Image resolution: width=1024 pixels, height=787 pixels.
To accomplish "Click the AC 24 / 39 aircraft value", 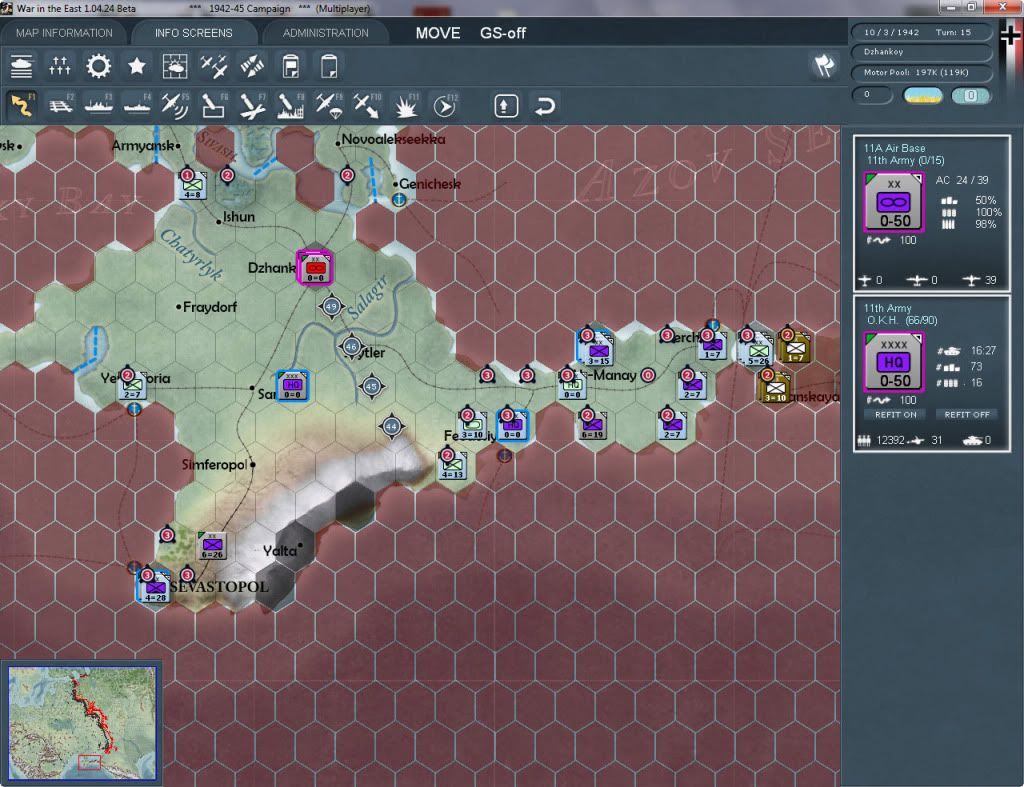I will click(962, 180).
